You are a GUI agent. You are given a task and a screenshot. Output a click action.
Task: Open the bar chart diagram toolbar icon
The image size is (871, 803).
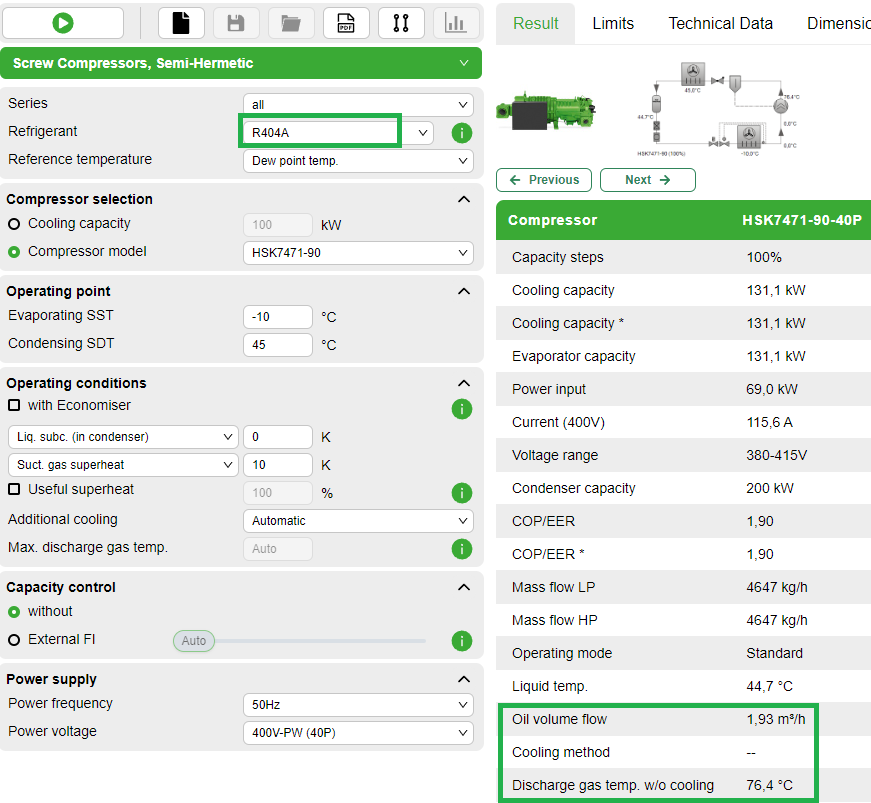pyautogui.click(x=456, y=22)
